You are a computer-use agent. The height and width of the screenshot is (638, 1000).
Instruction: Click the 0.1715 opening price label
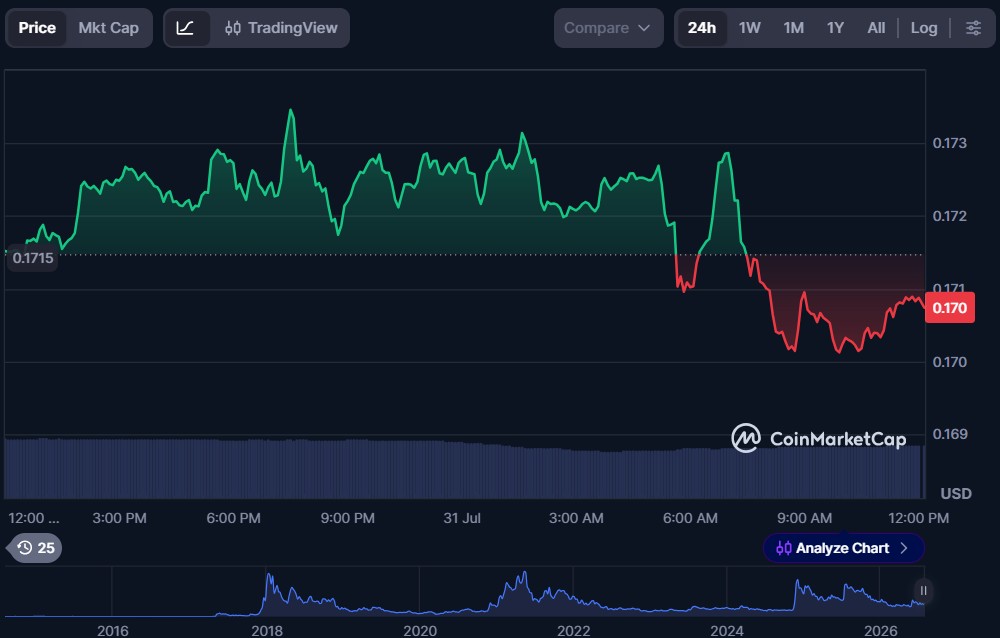[x=33, y=258]
